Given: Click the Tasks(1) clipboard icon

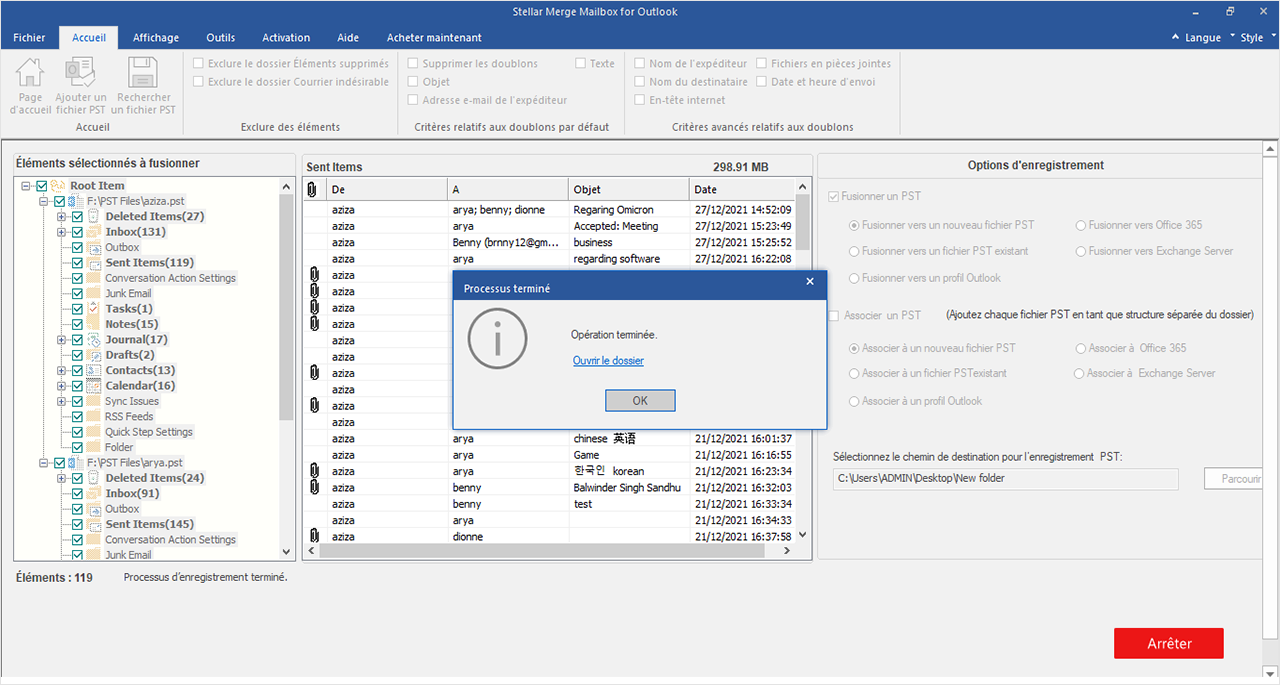Looking at the screenshot, I should 94,309.
